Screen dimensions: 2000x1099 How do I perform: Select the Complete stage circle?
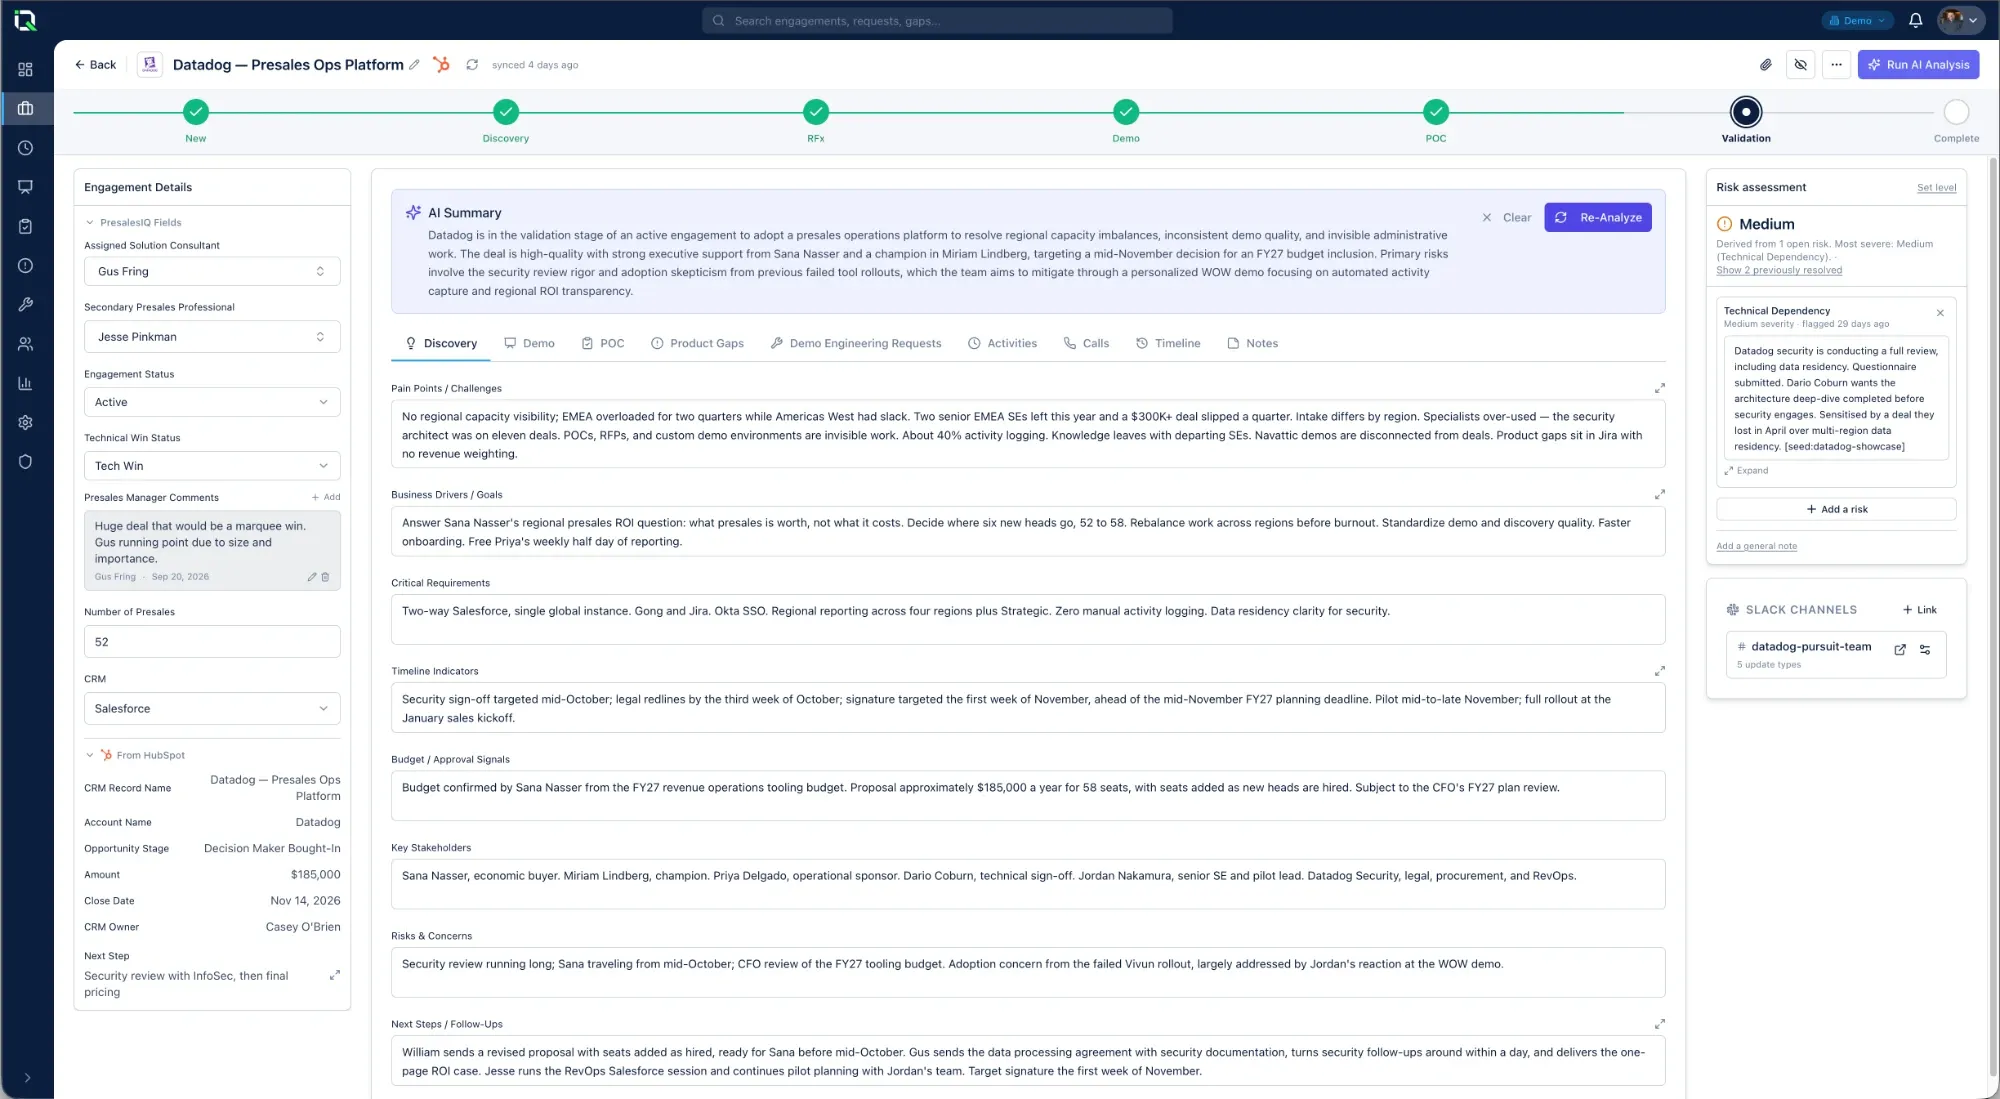1956,112
